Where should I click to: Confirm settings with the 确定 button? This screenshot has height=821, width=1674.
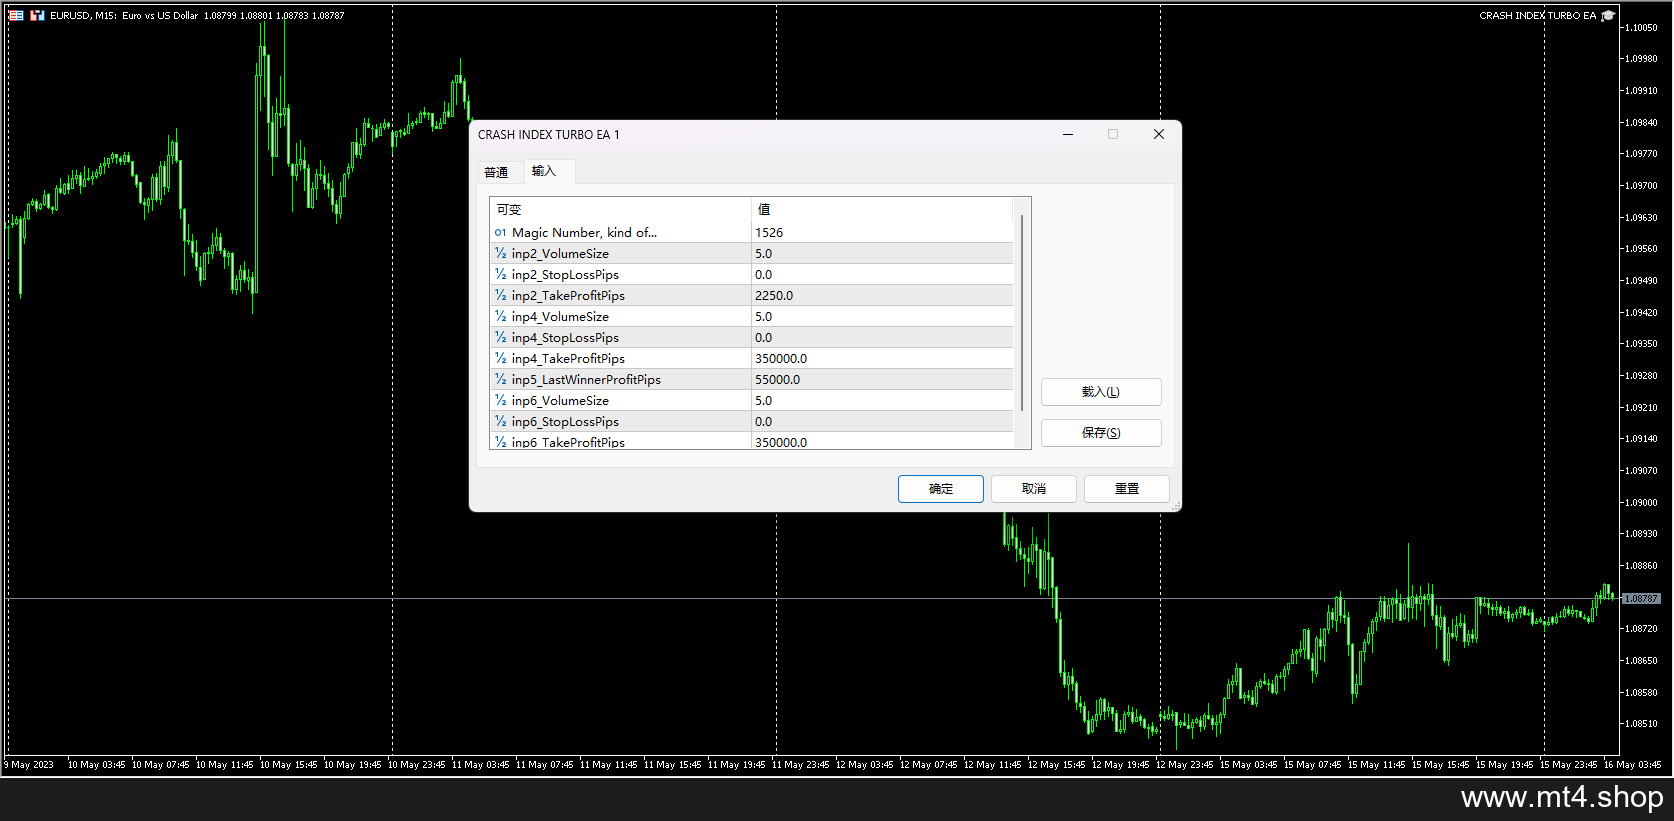coord(941,489)
